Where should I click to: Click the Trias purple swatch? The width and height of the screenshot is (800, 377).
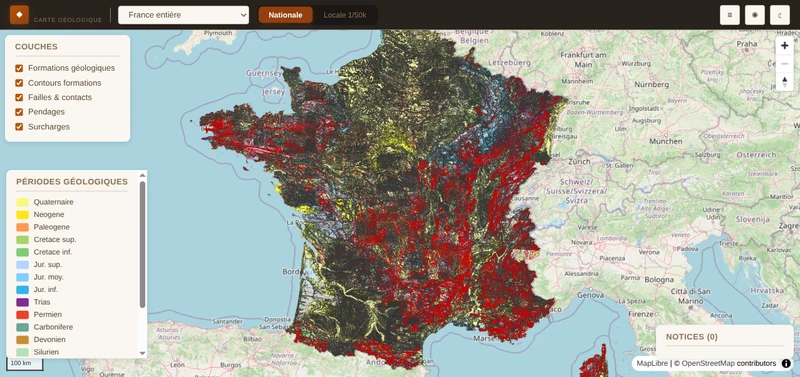point(22,302)
